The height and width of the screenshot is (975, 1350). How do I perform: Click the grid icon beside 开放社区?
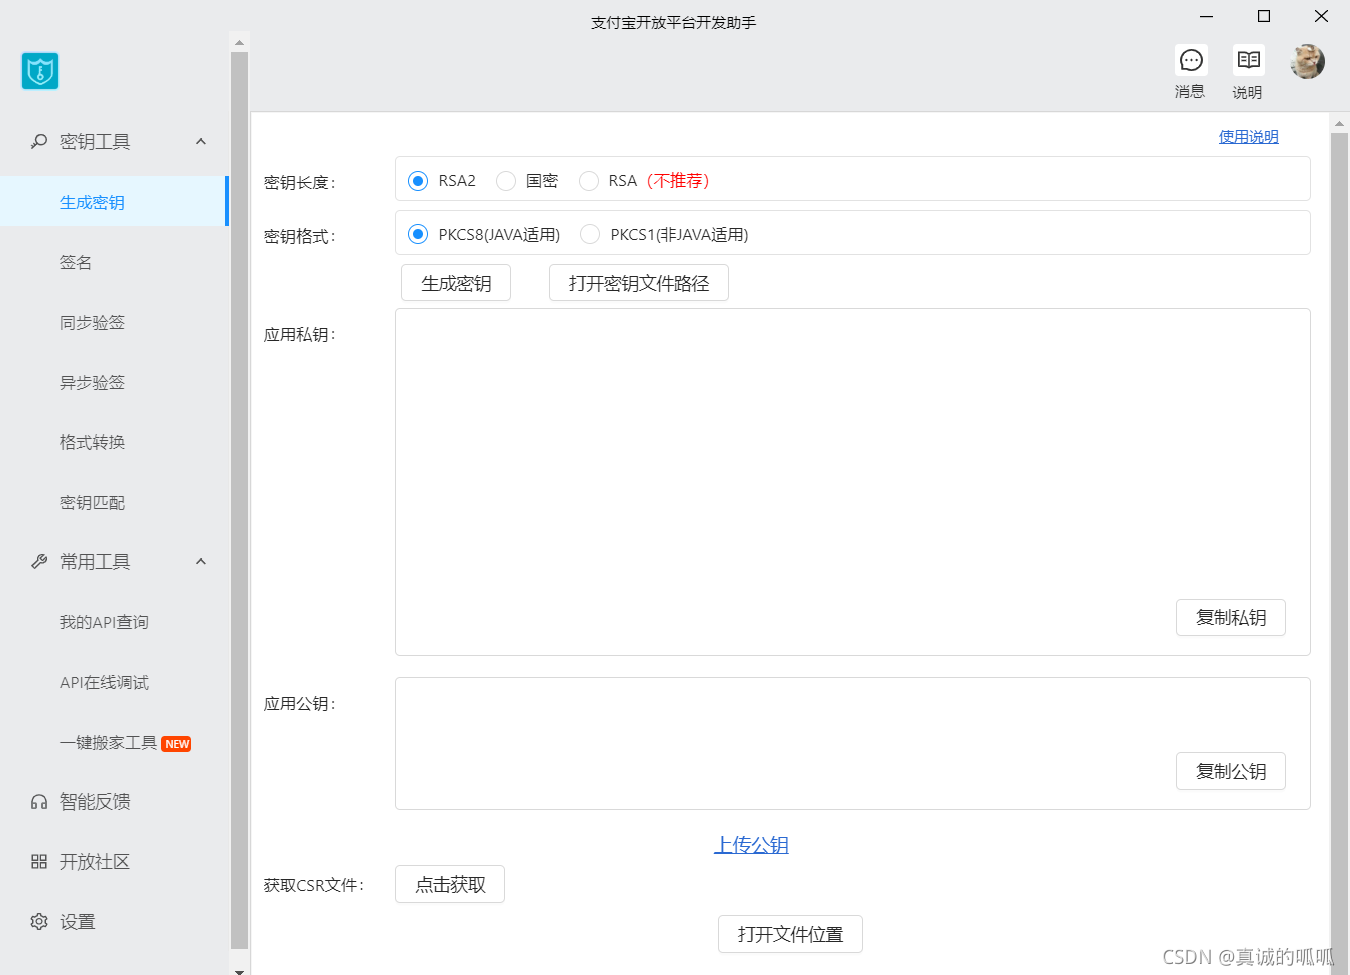(x=39, y=862)
